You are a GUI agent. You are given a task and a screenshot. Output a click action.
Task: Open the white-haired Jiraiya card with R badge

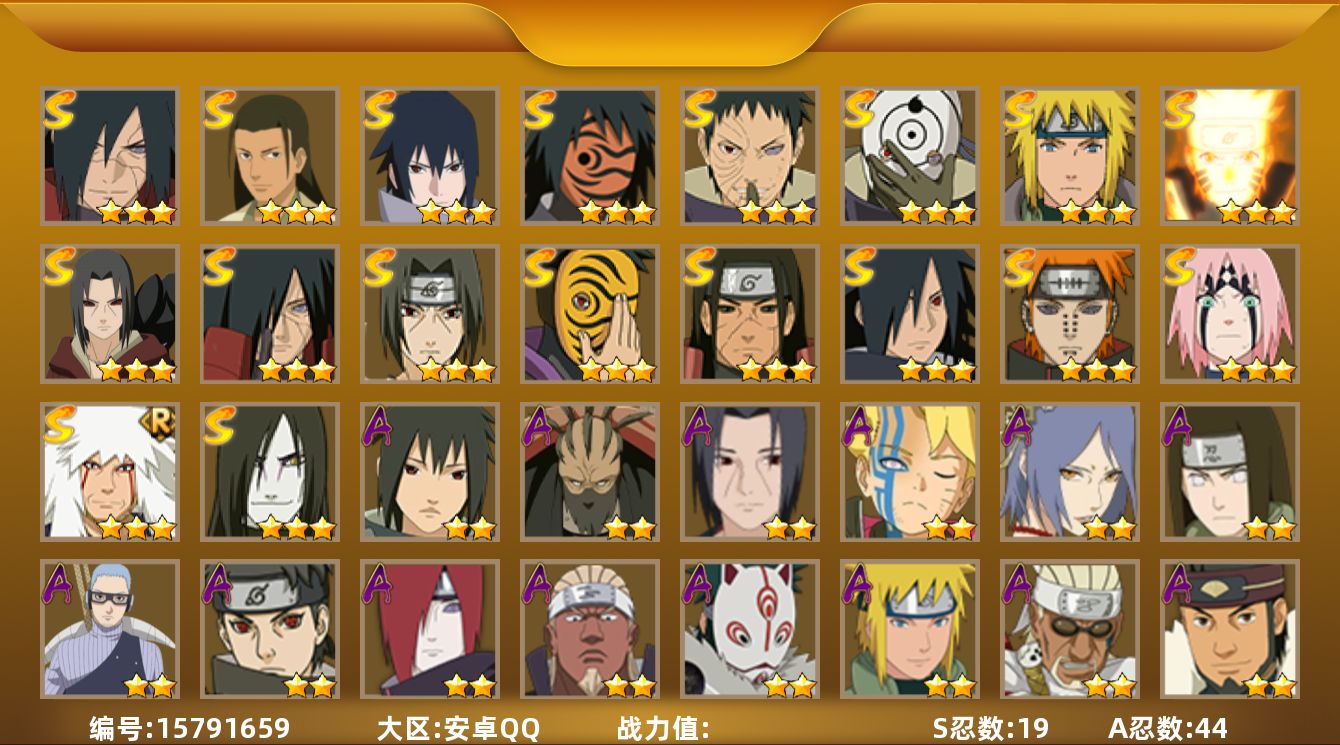pos(110,472)
